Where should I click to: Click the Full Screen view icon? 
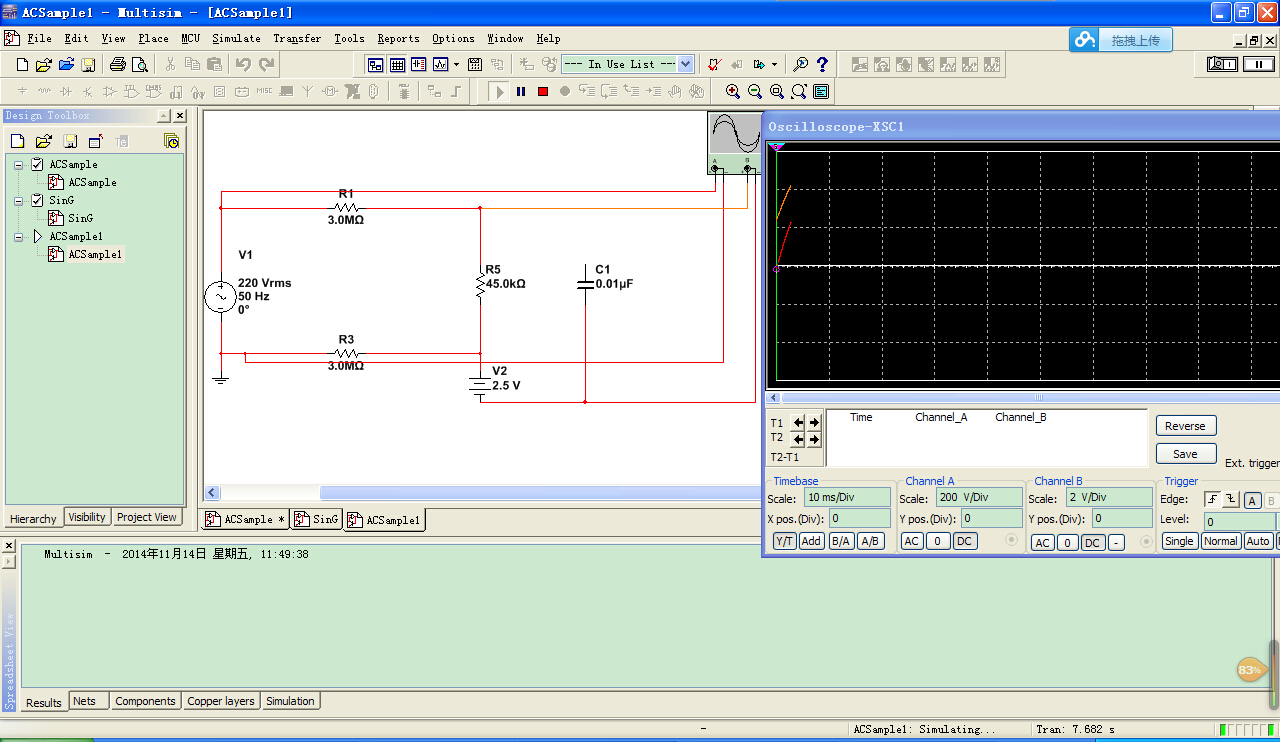pyautogui.click(x=821, y=91)
